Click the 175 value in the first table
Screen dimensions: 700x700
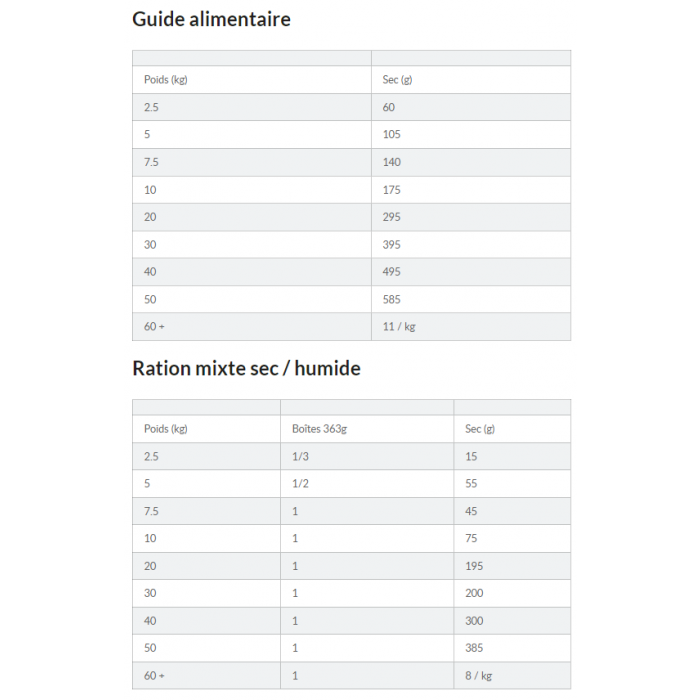point(391,189)
